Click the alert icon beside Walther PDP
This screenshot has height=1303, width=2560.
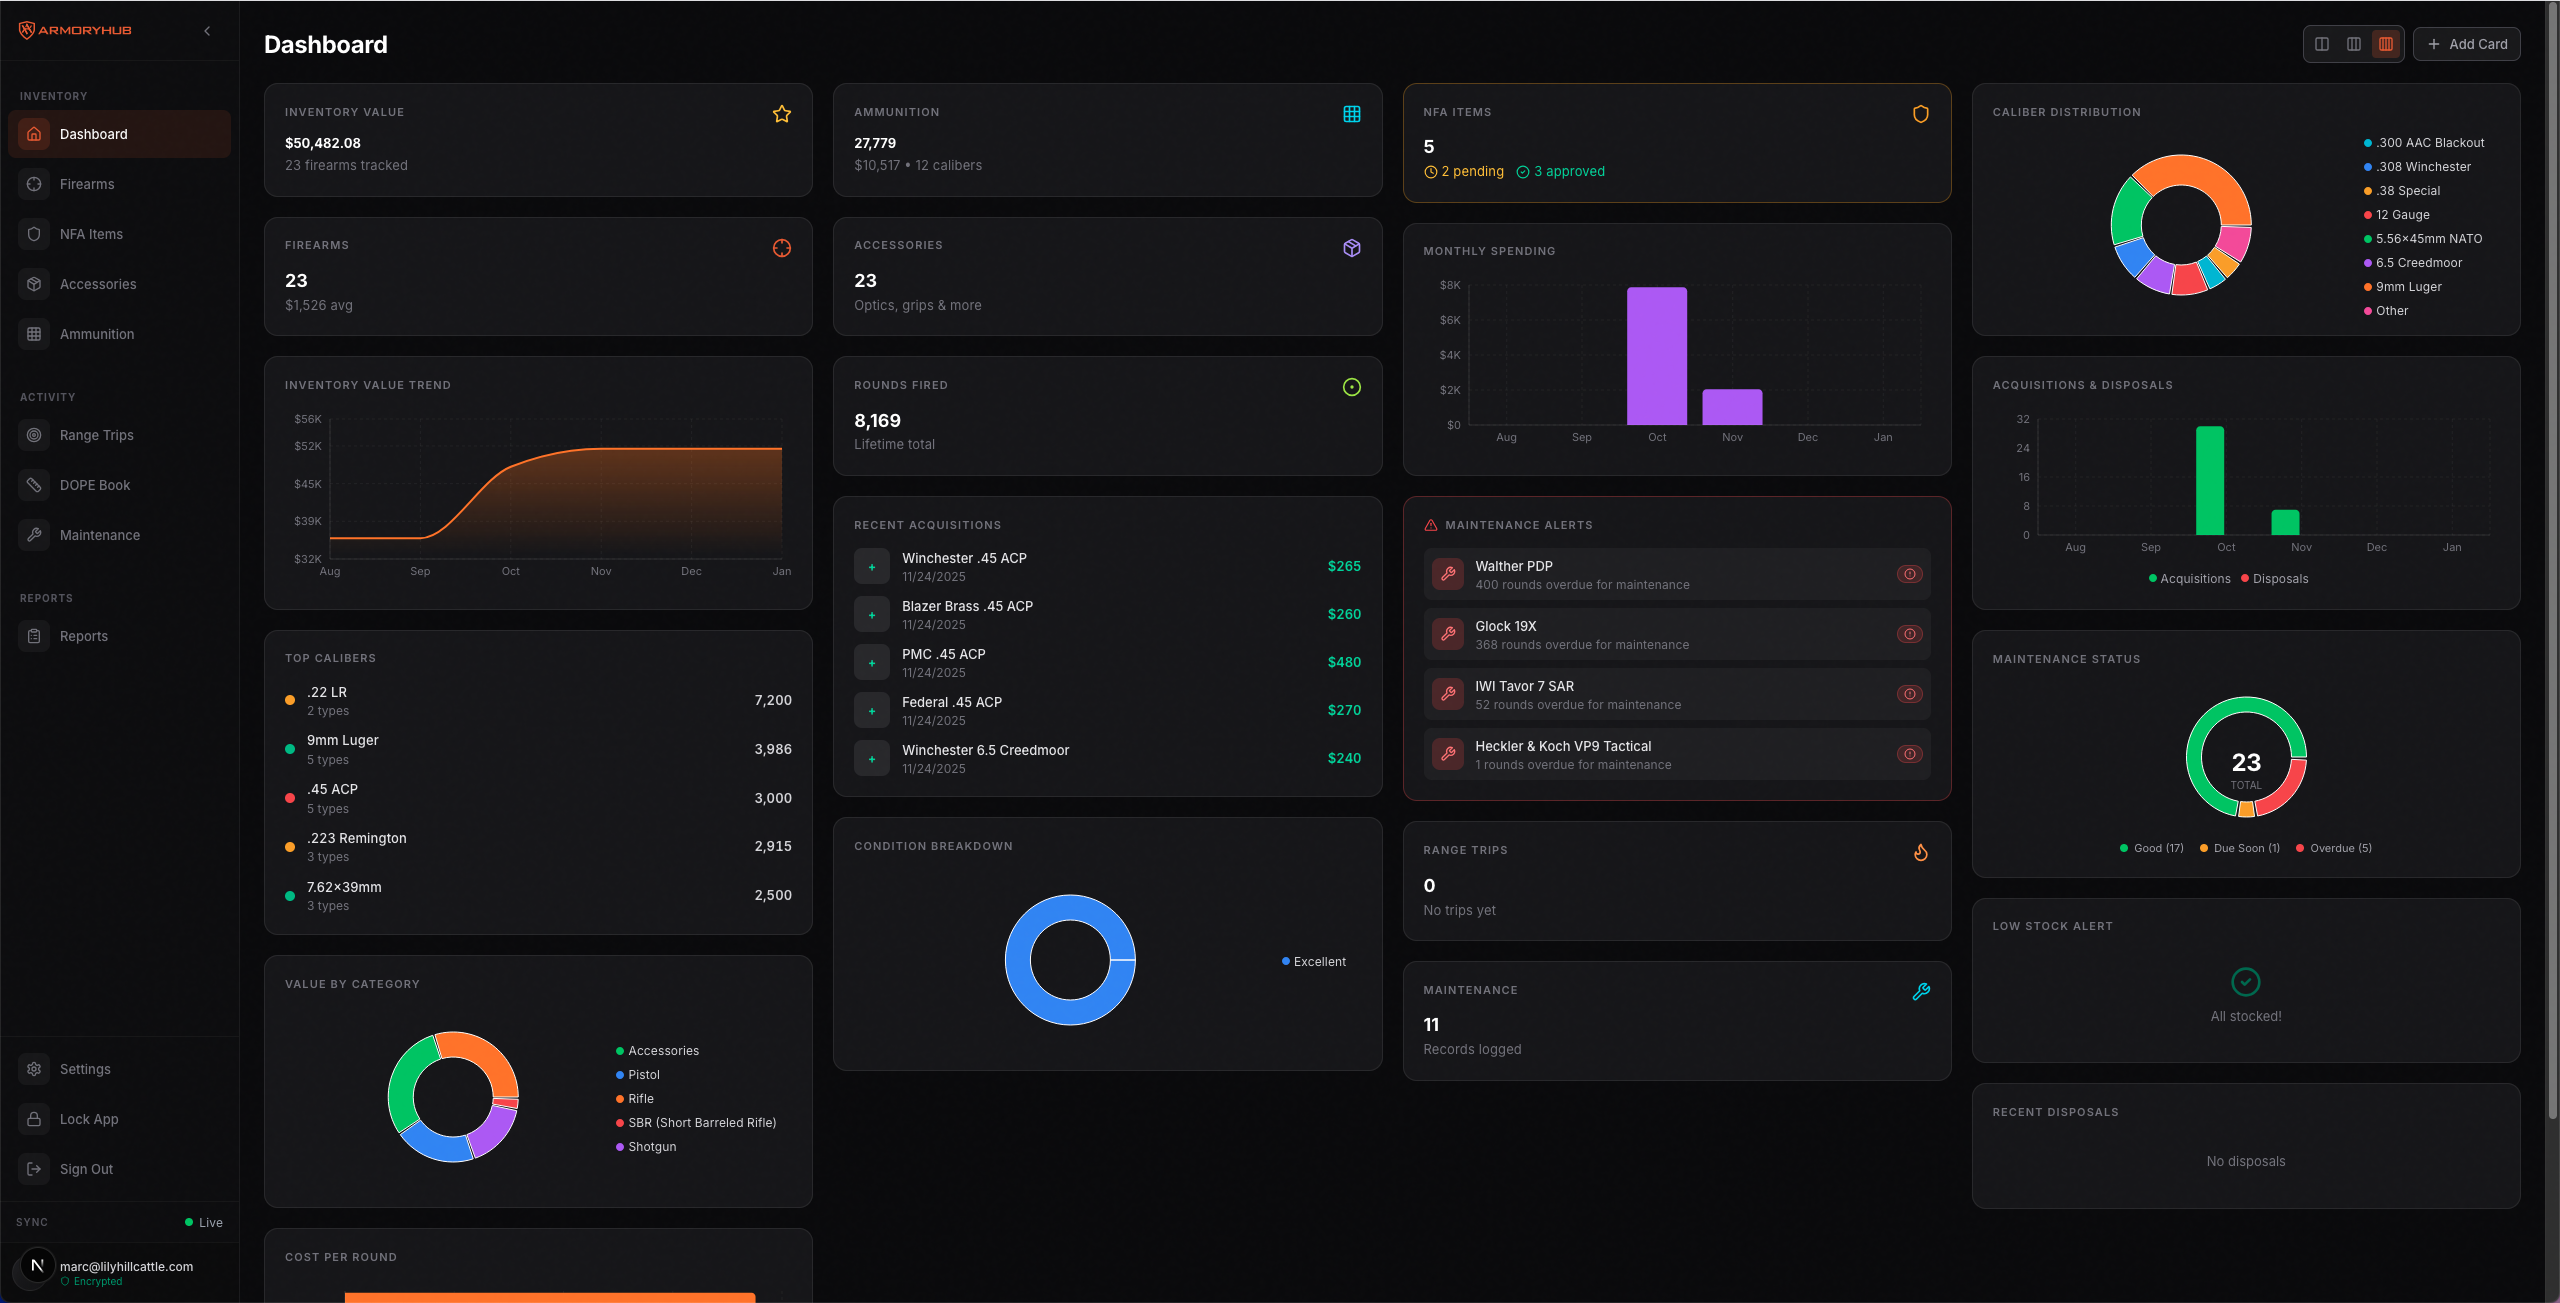1911,574
